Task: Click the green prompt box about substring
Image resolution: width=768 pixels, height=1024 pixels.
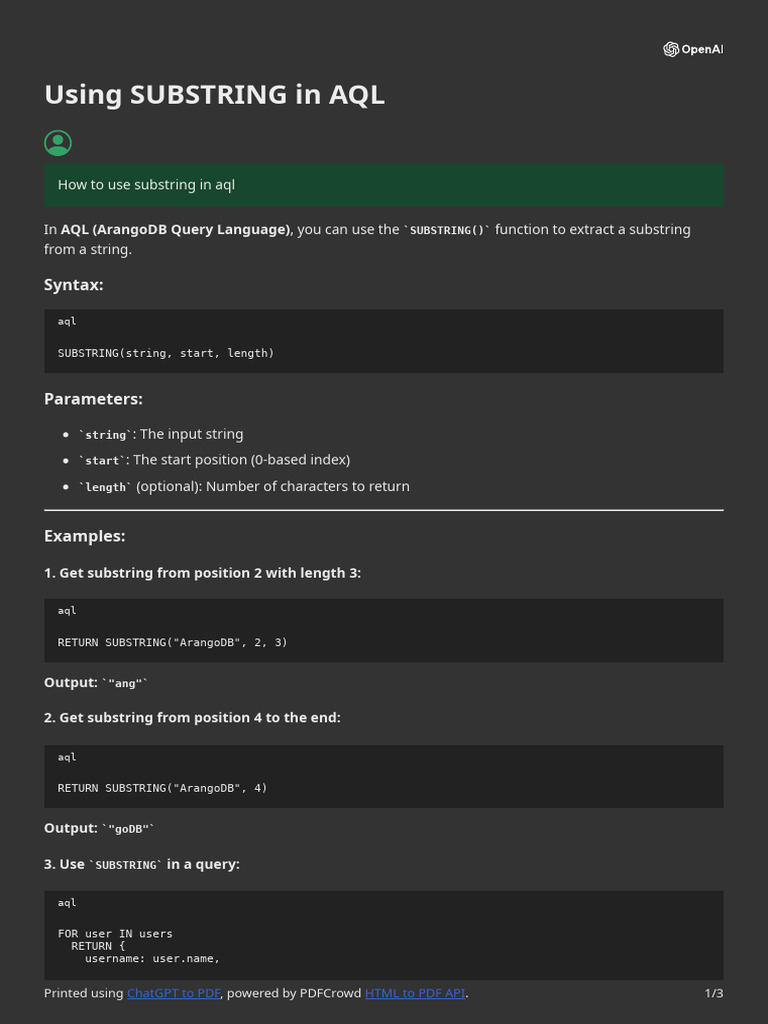Action: coord(383,185)
